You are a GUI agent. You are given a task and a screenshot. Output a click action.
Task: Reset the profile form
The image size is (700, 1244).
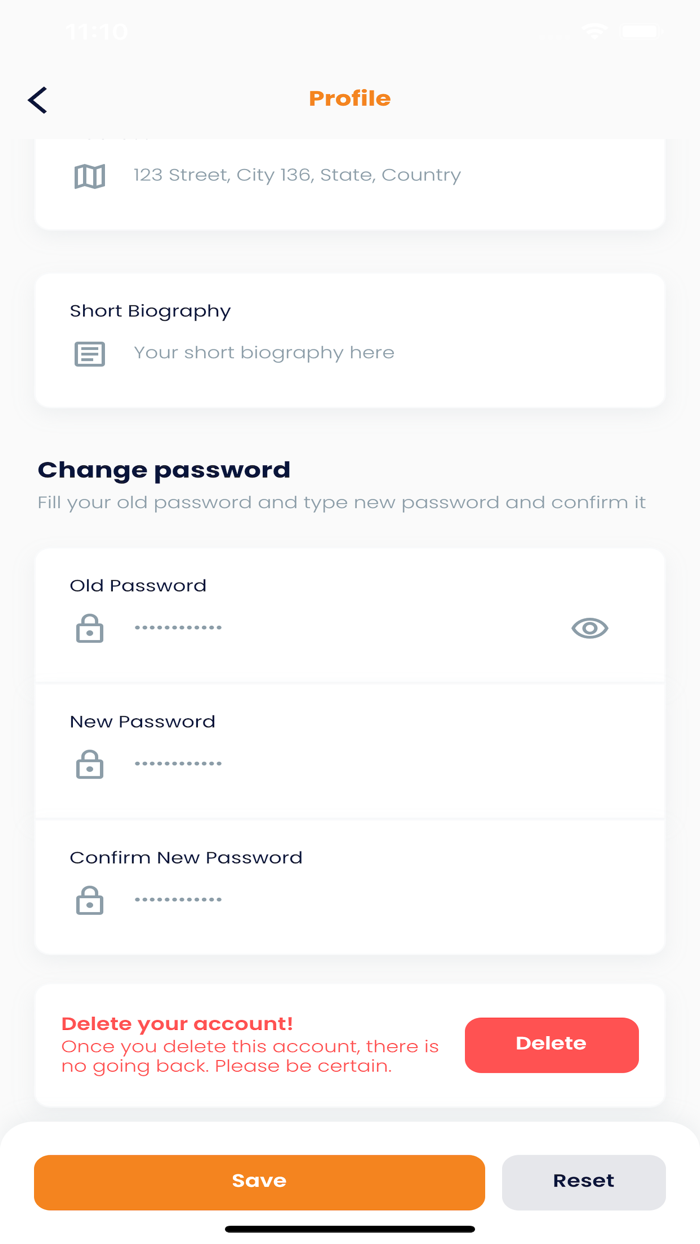pyautogui.click(x=584, y=1182)
